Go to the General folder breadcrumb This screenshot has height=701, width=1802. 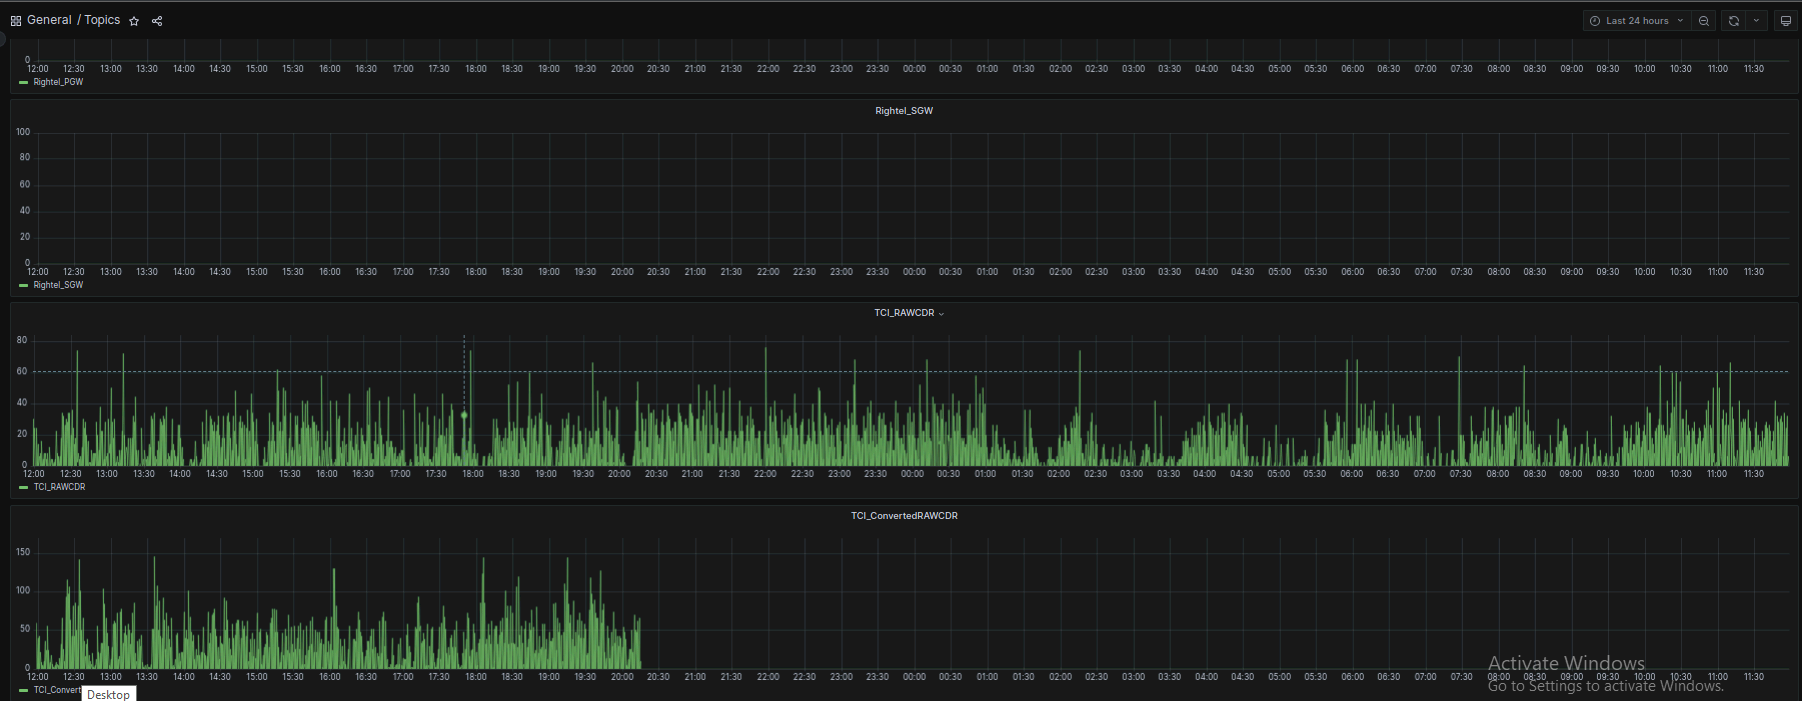click(x=49, y=20)
